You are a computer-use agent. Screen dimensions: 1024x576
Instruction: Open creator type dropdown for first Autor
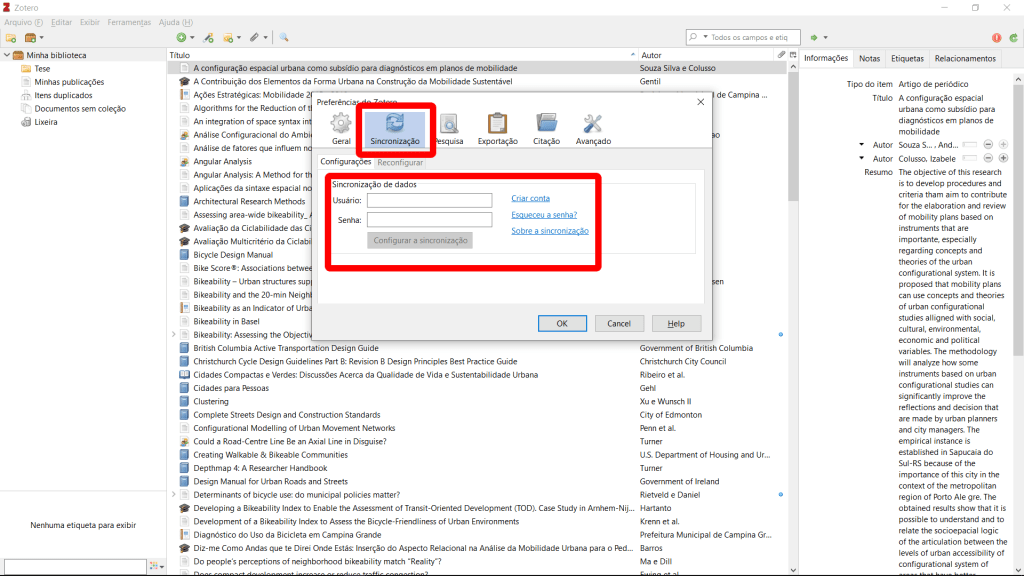862,145
